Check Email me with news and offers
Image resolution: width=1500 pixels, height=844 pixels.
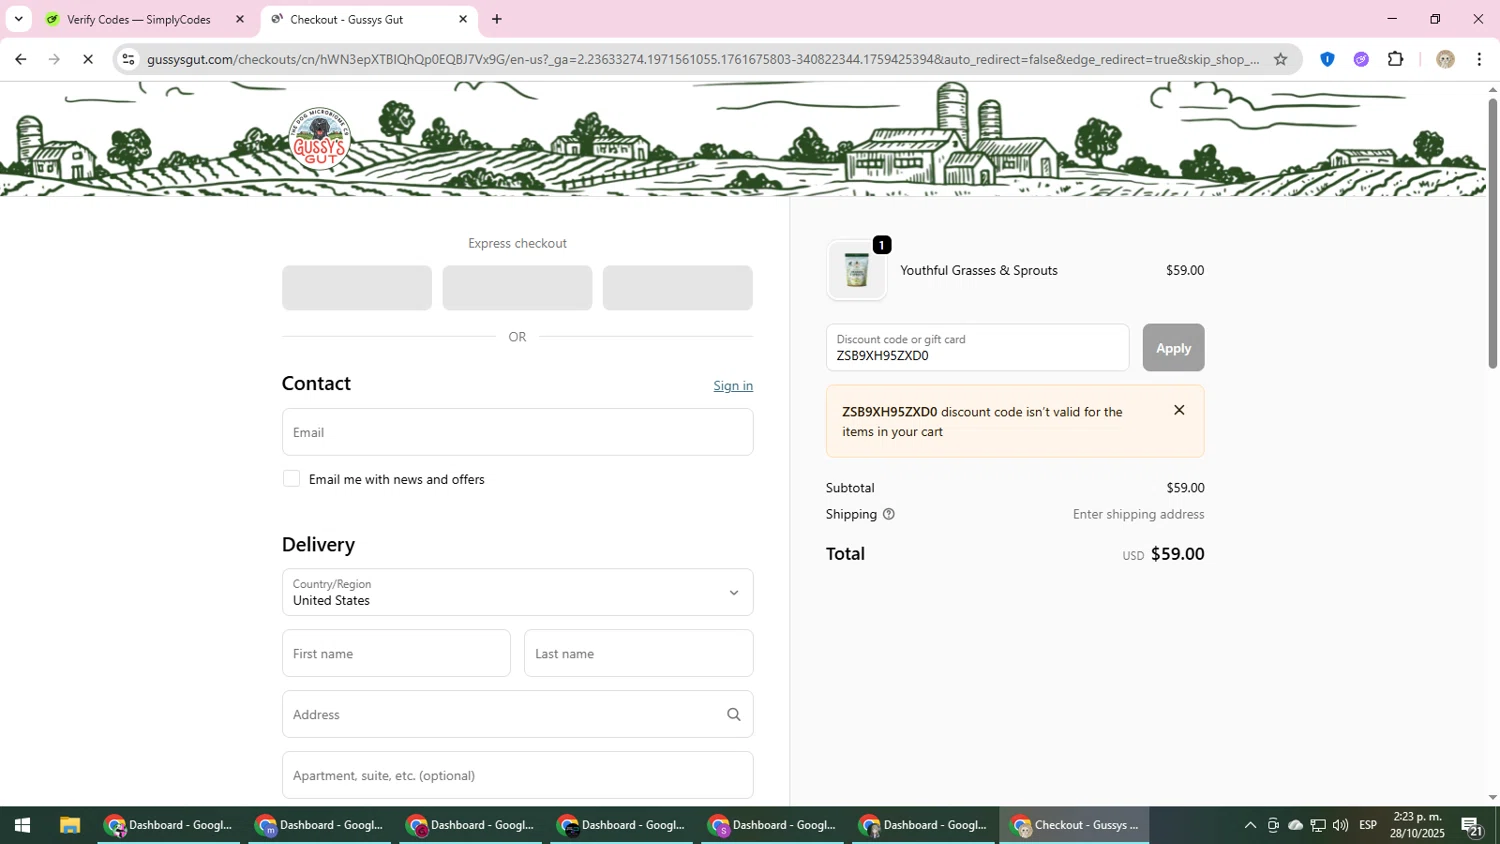[291, 479]
